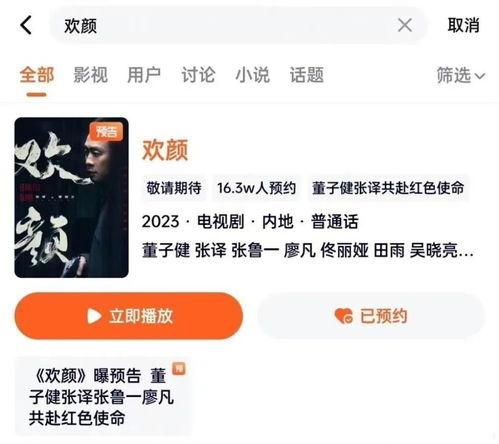
Task: Switch to the 影视 tab
Action: pyautogui.click(x=90, y=75)
